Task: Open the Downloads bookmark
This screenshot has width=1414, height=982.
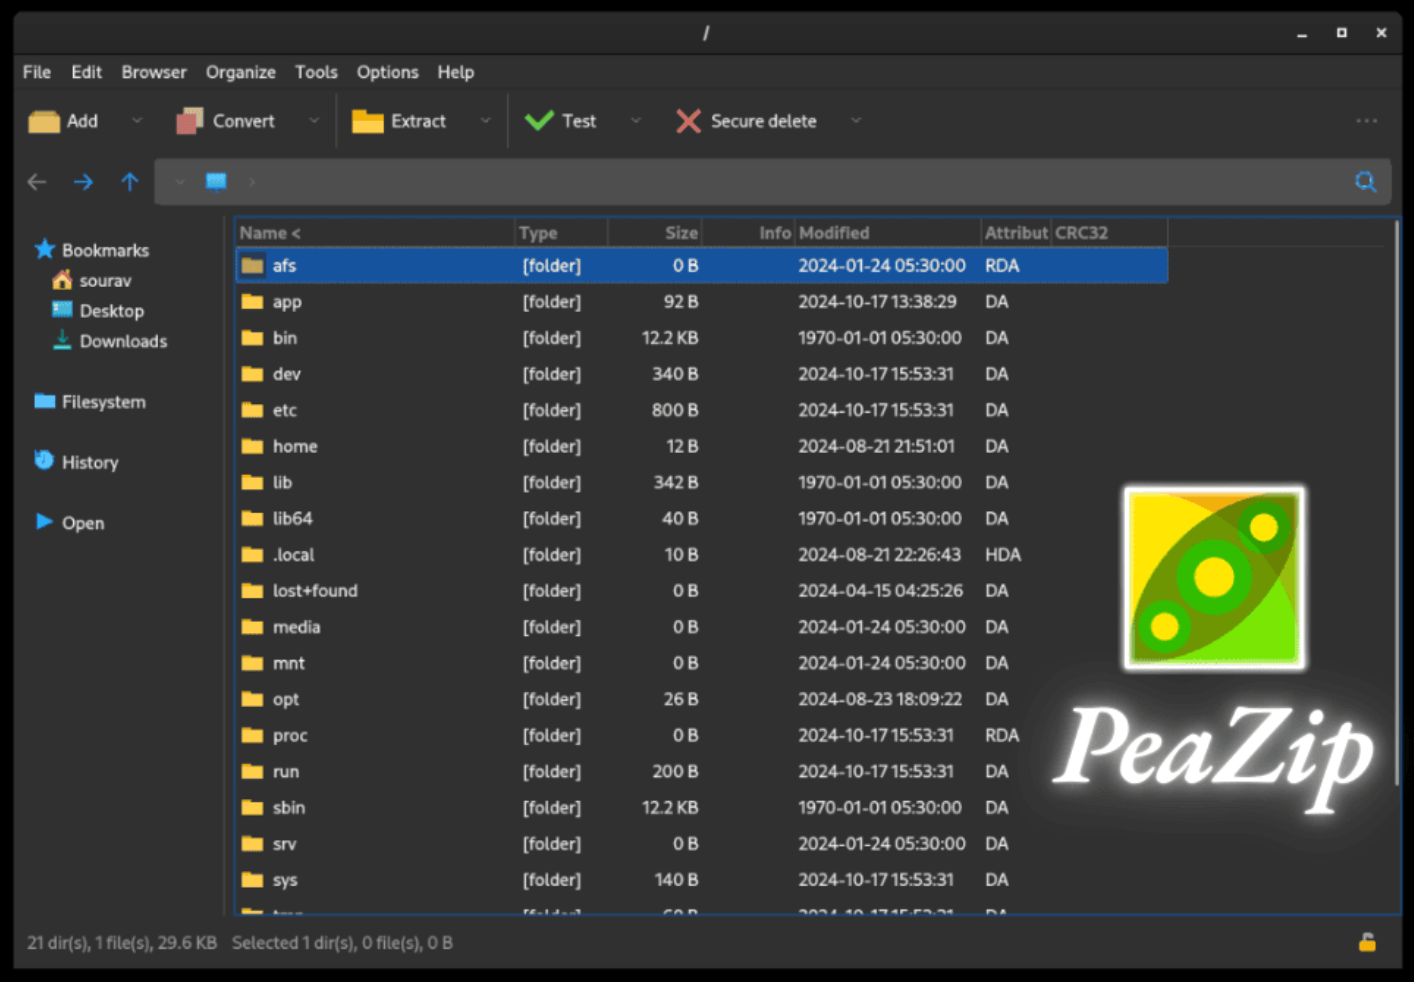Action: [x=122, y=341]
